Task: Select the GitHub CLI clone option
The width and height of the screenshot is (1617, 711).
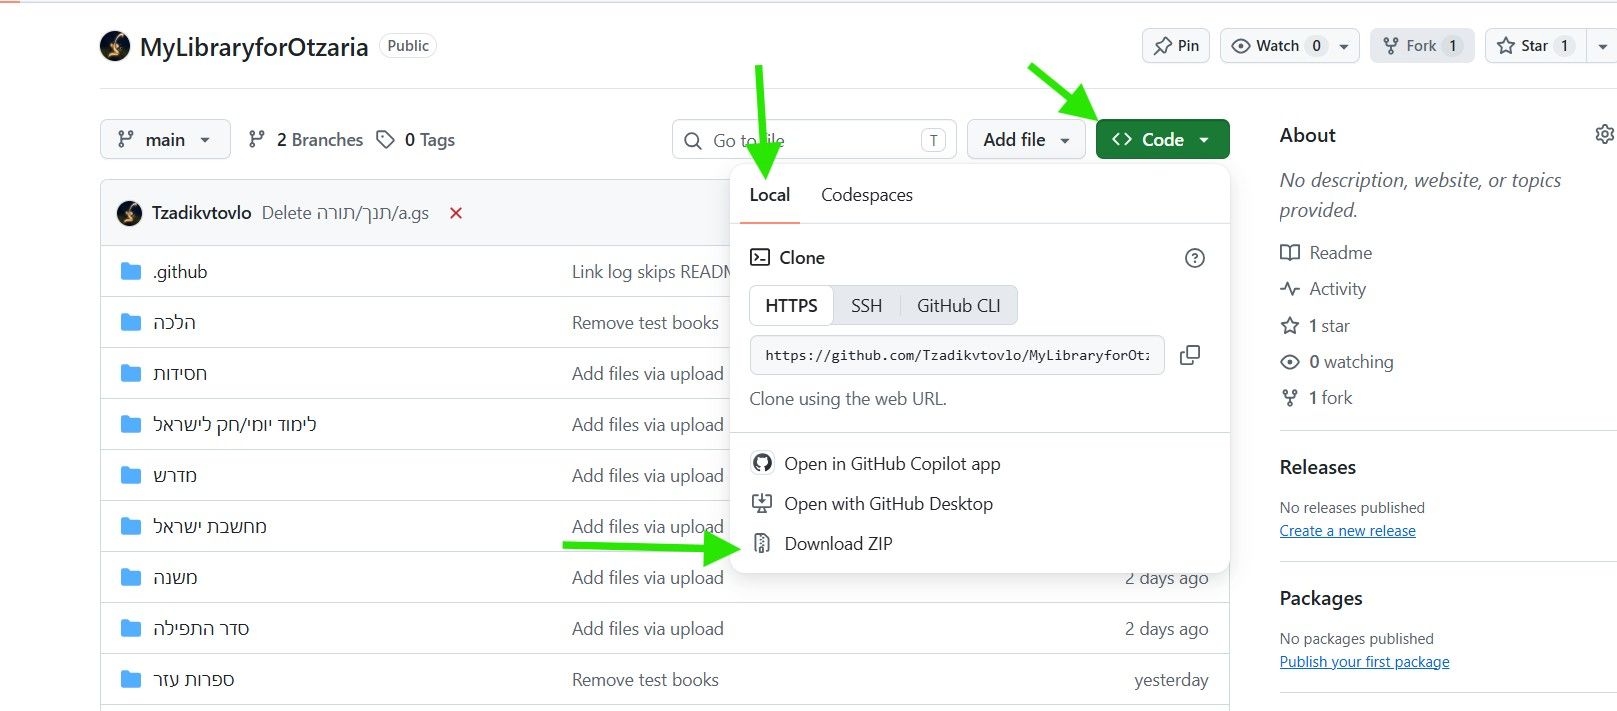Action: pyautogui.click(x=959, y=306)
